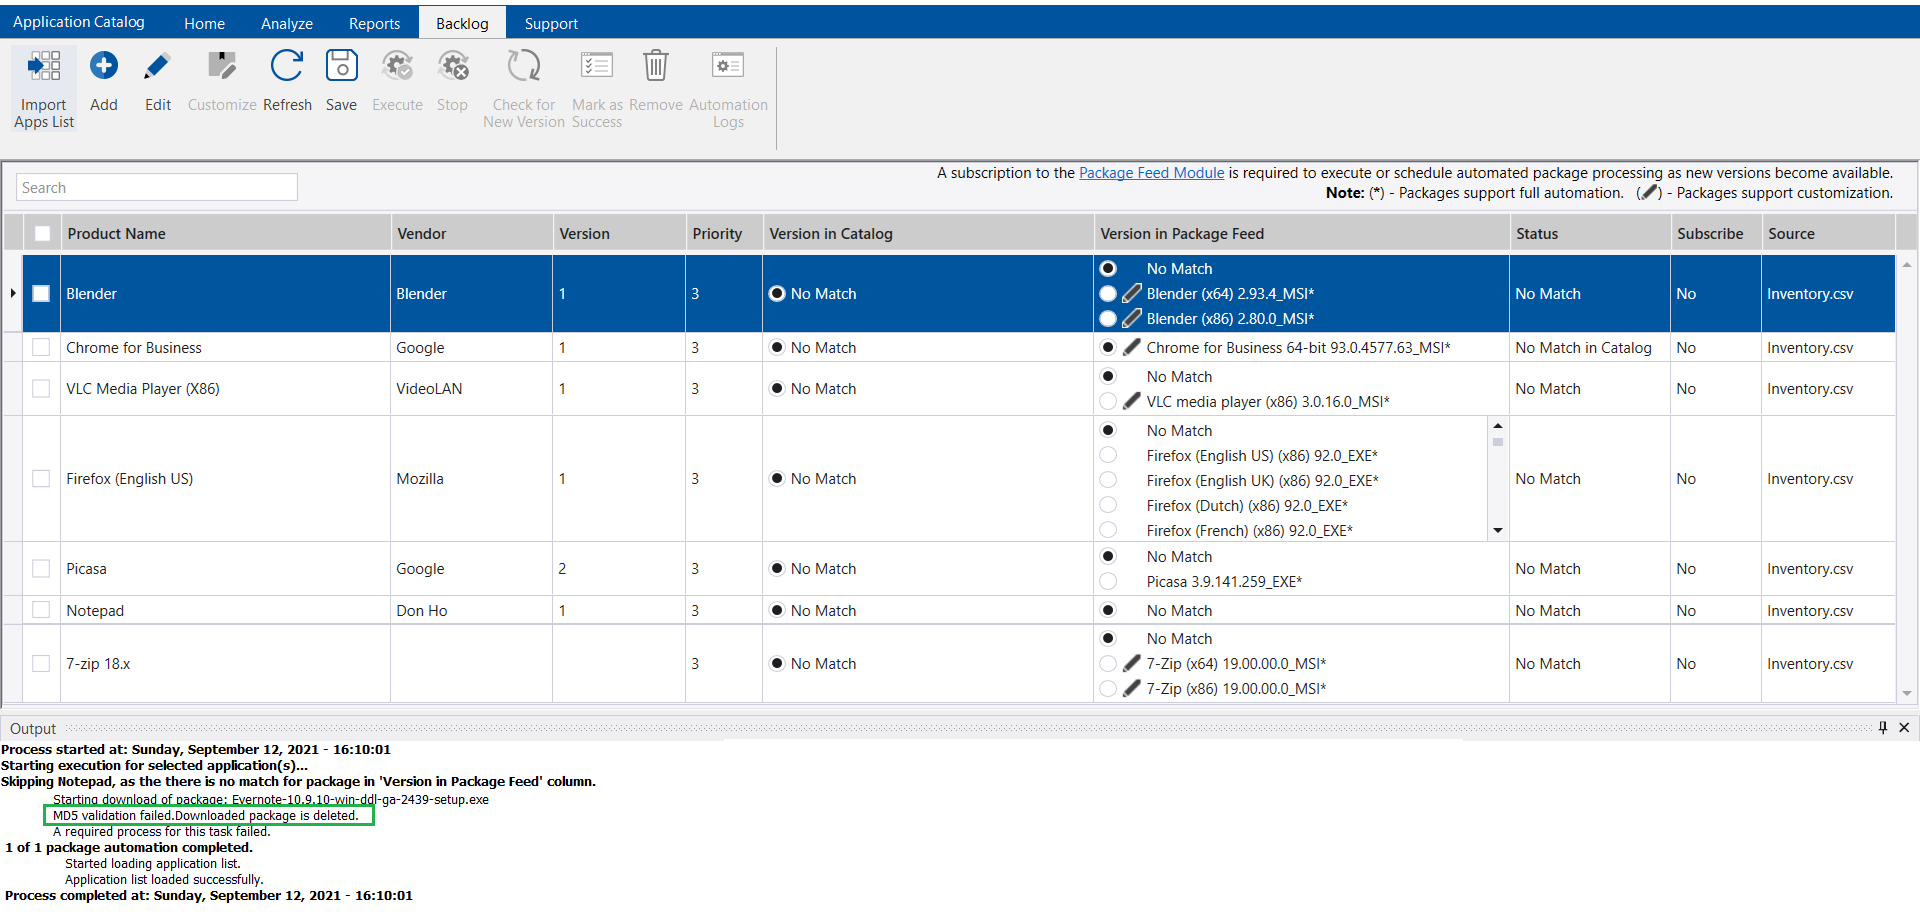
Task: Click pencil icon beside VLC media player (x86)
Action: pos(1132,401)
